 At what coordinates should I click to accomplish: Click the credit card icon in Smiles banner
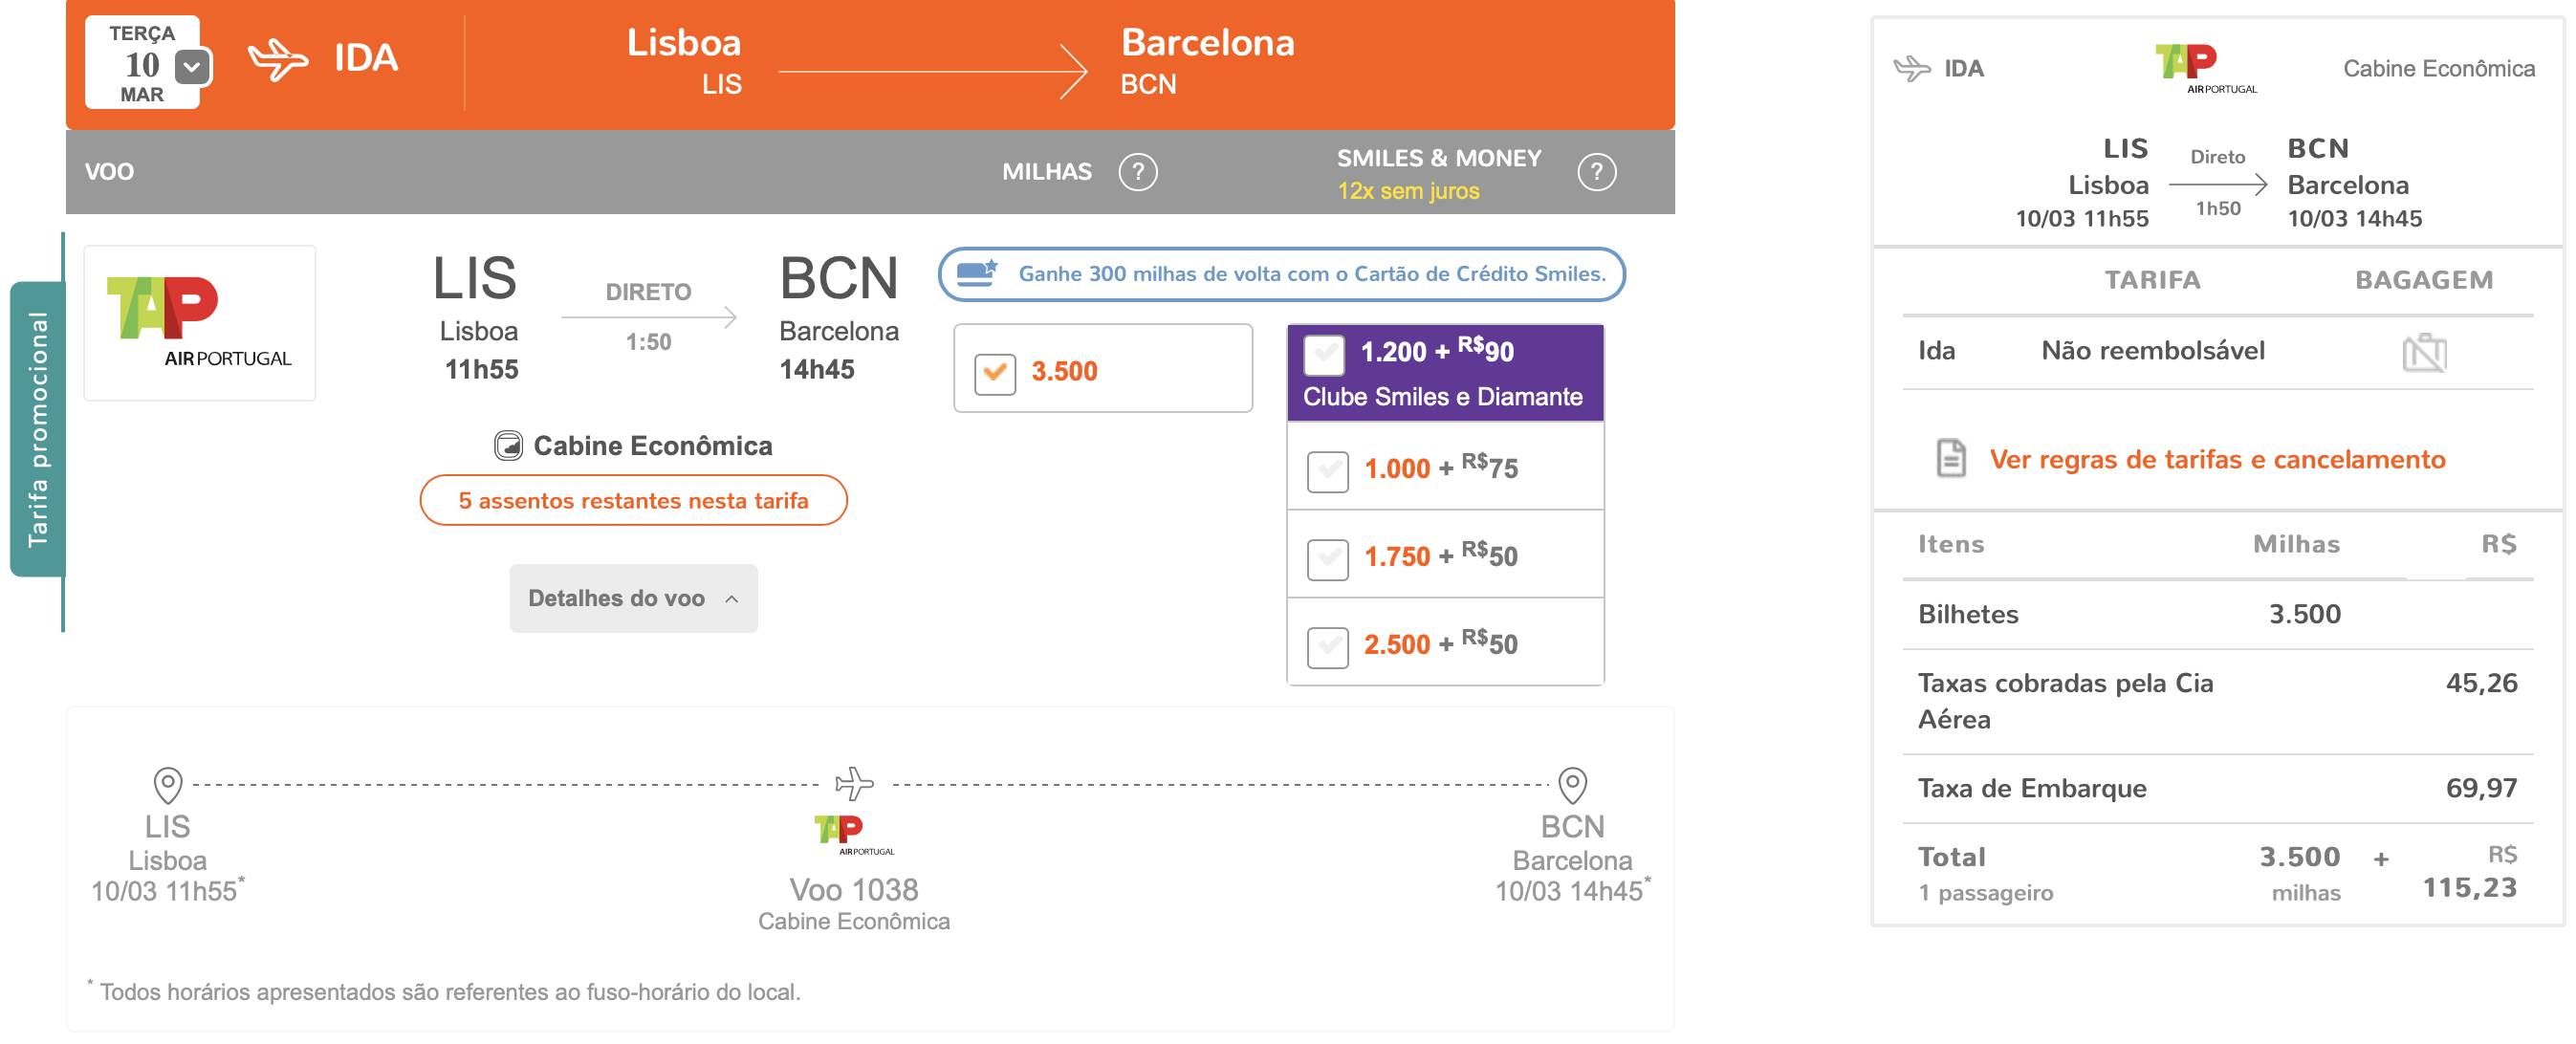[x=977, y=273]
